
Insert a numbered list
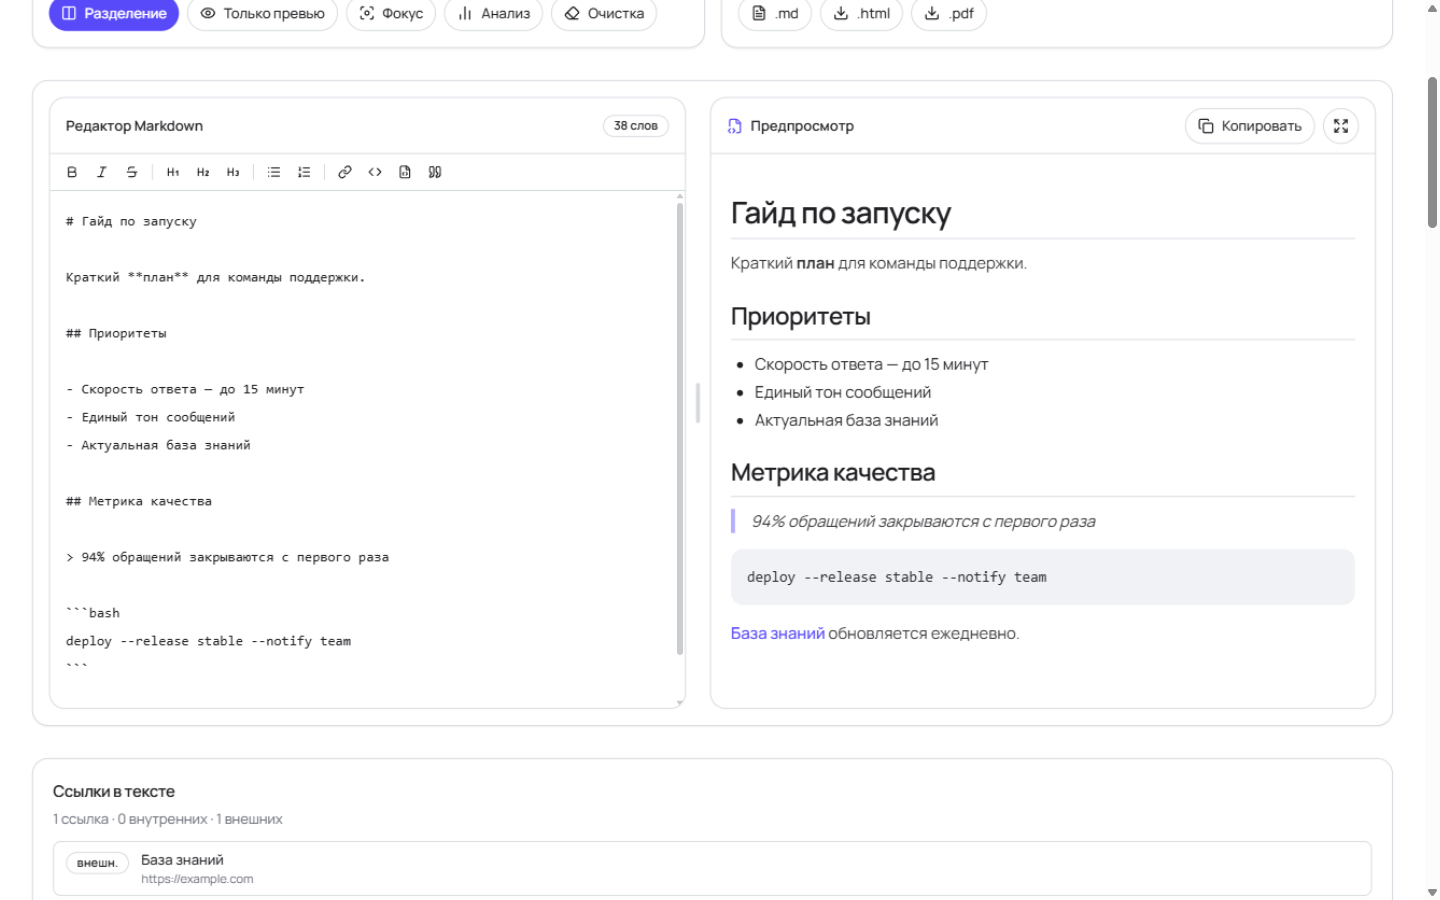click(x=304, y=172)
